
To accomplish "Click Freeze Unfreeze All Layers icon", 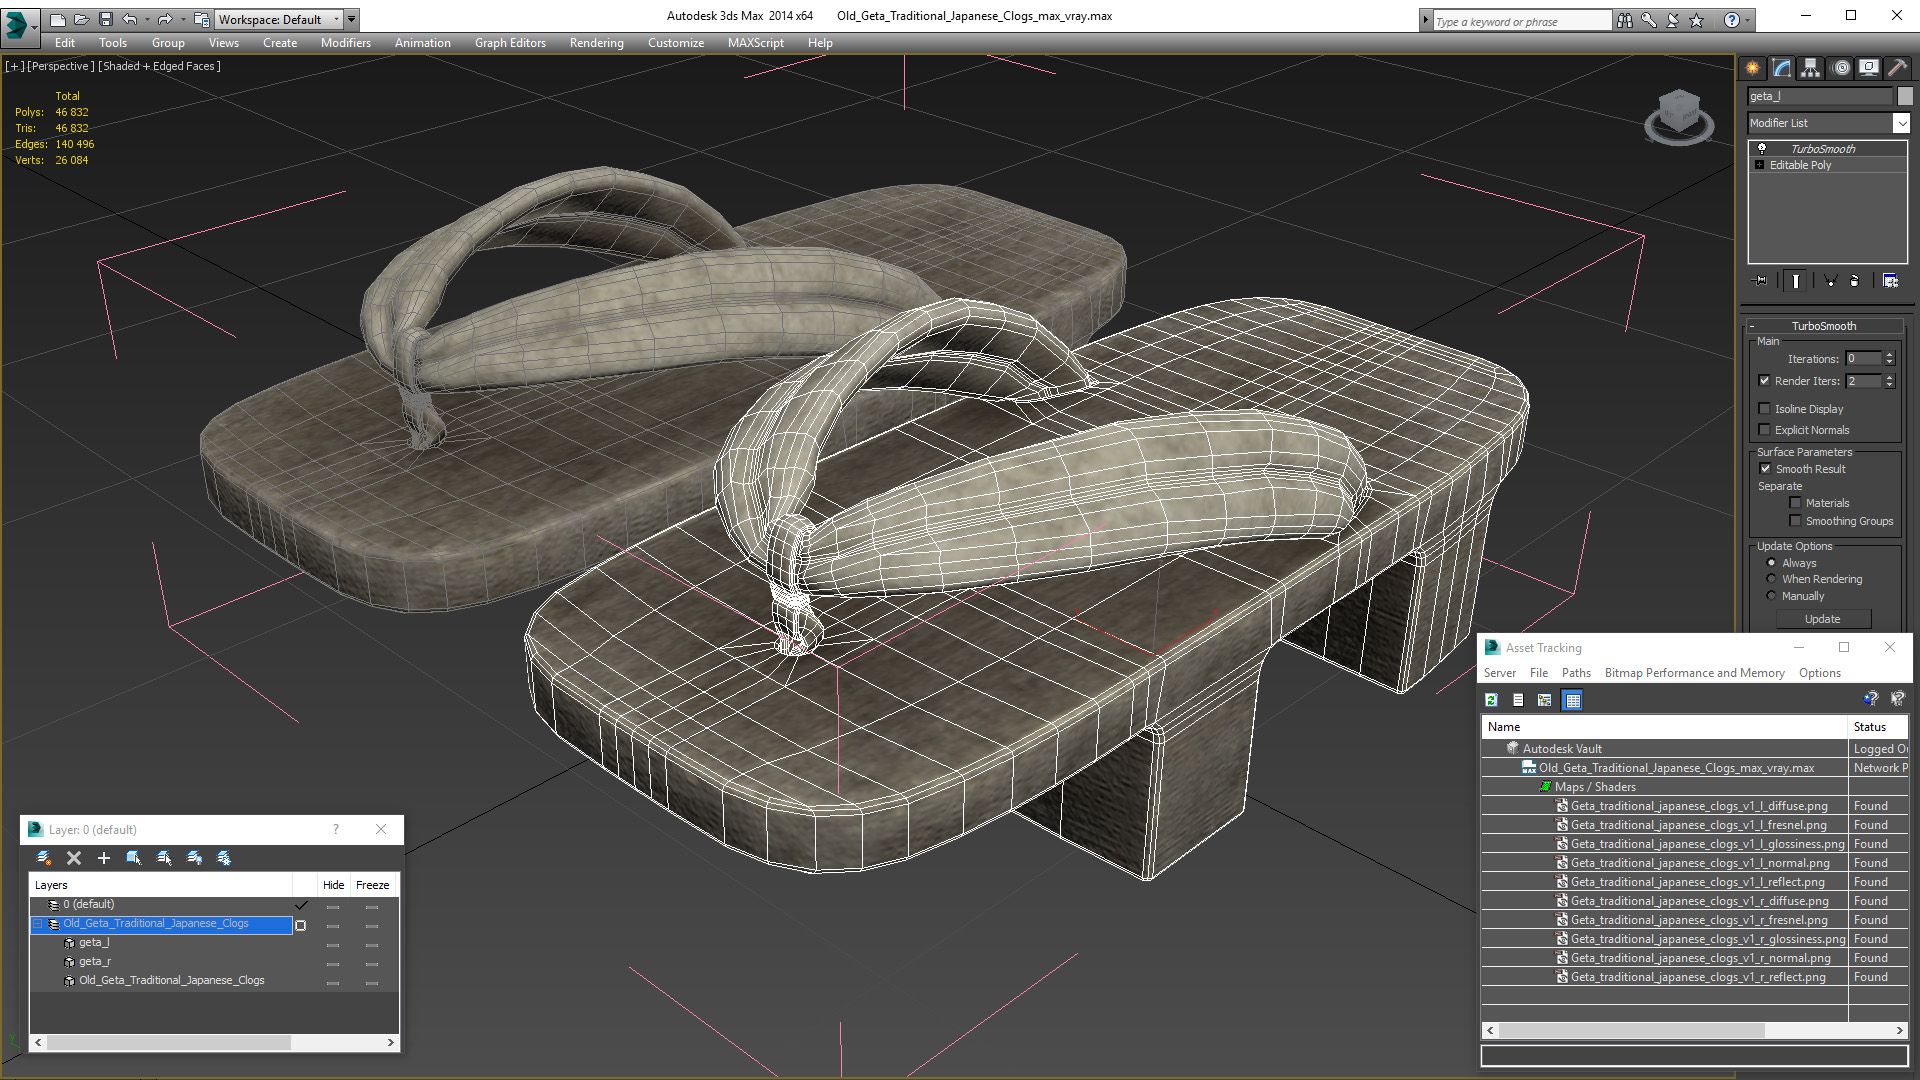I will tap(224, 858).
